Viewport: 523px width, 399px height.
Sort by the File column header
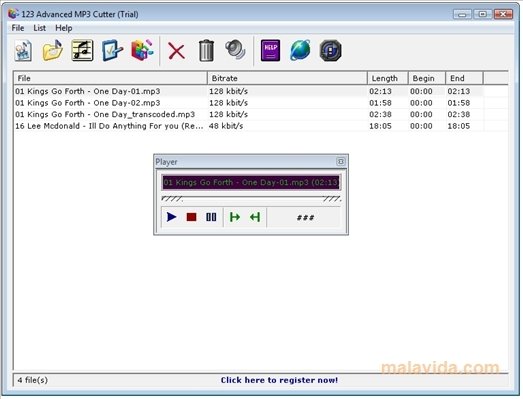(110, 78)
